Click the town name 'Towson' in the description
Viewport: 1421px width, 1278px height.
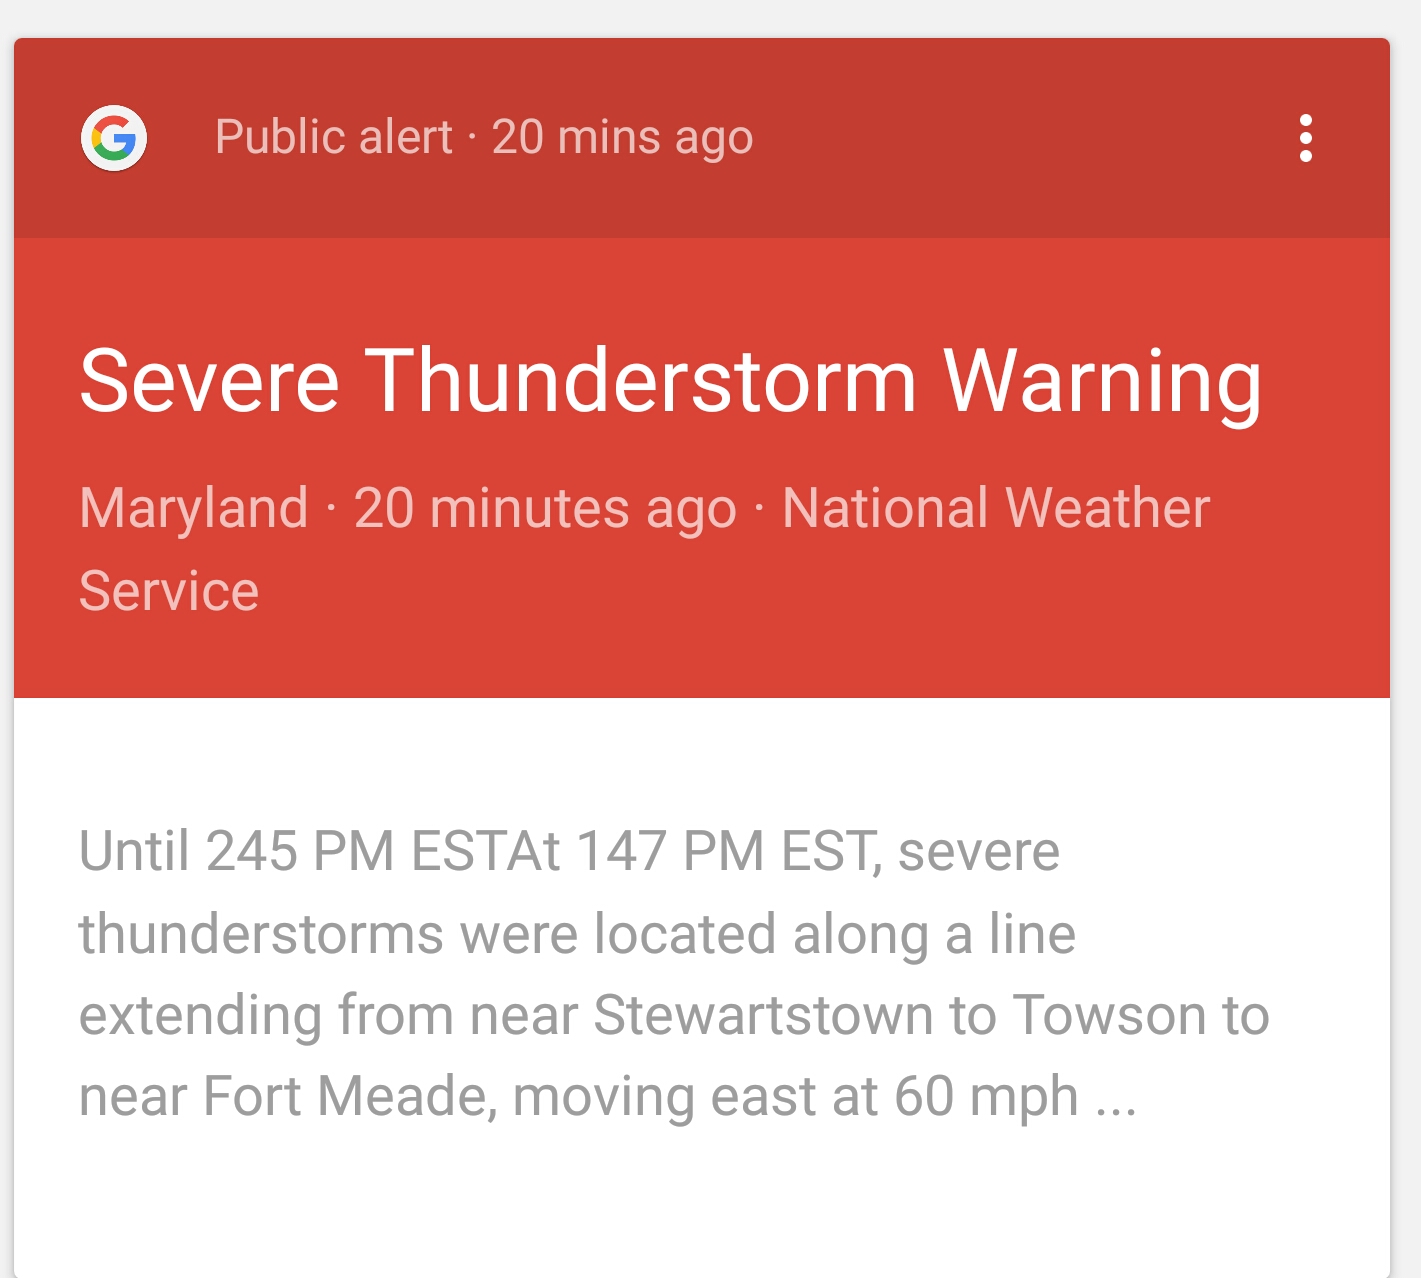click(x=1109, y=1015)
